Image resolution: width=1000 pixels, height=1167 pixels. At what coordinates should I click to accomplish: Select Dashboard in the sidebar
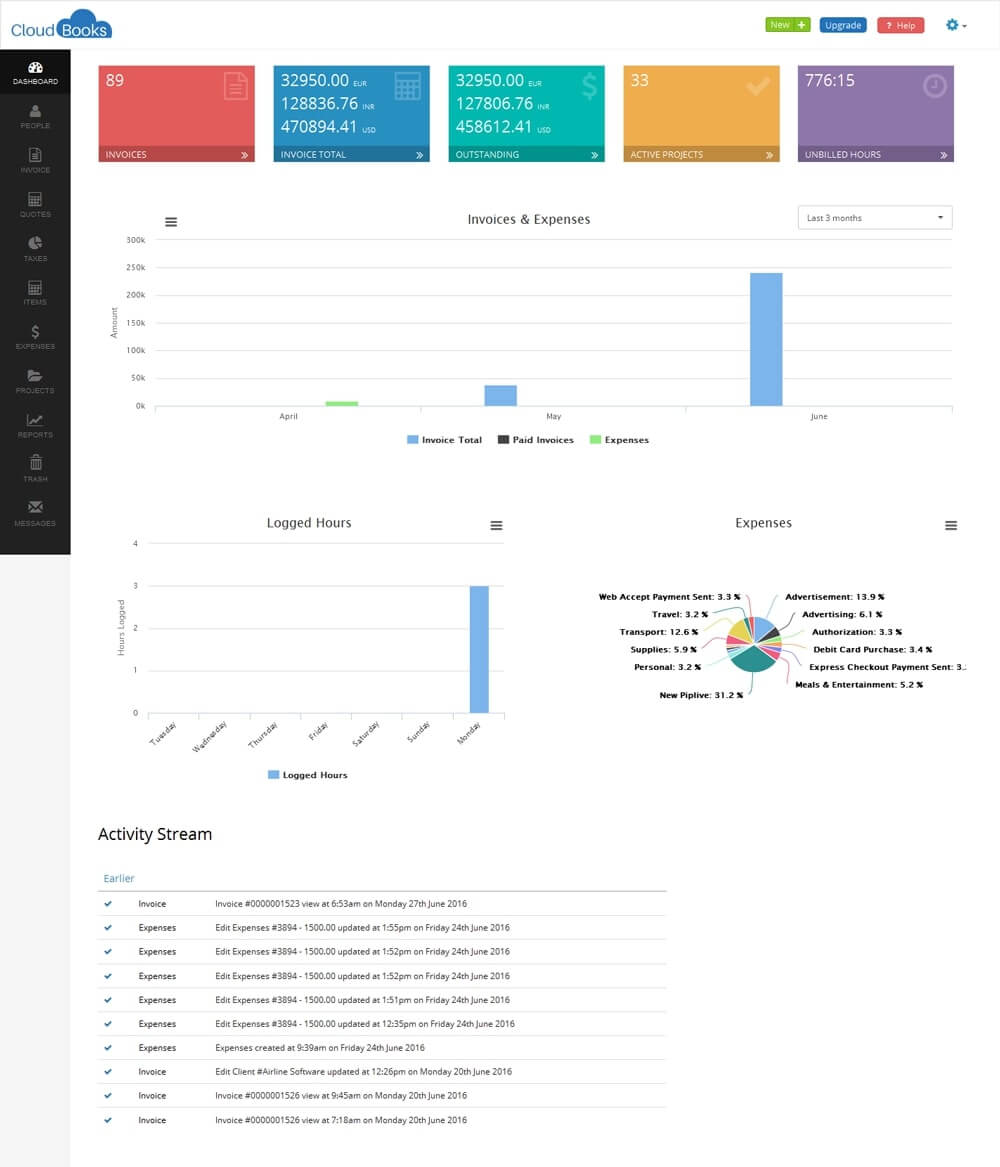[x=35, y=72]
